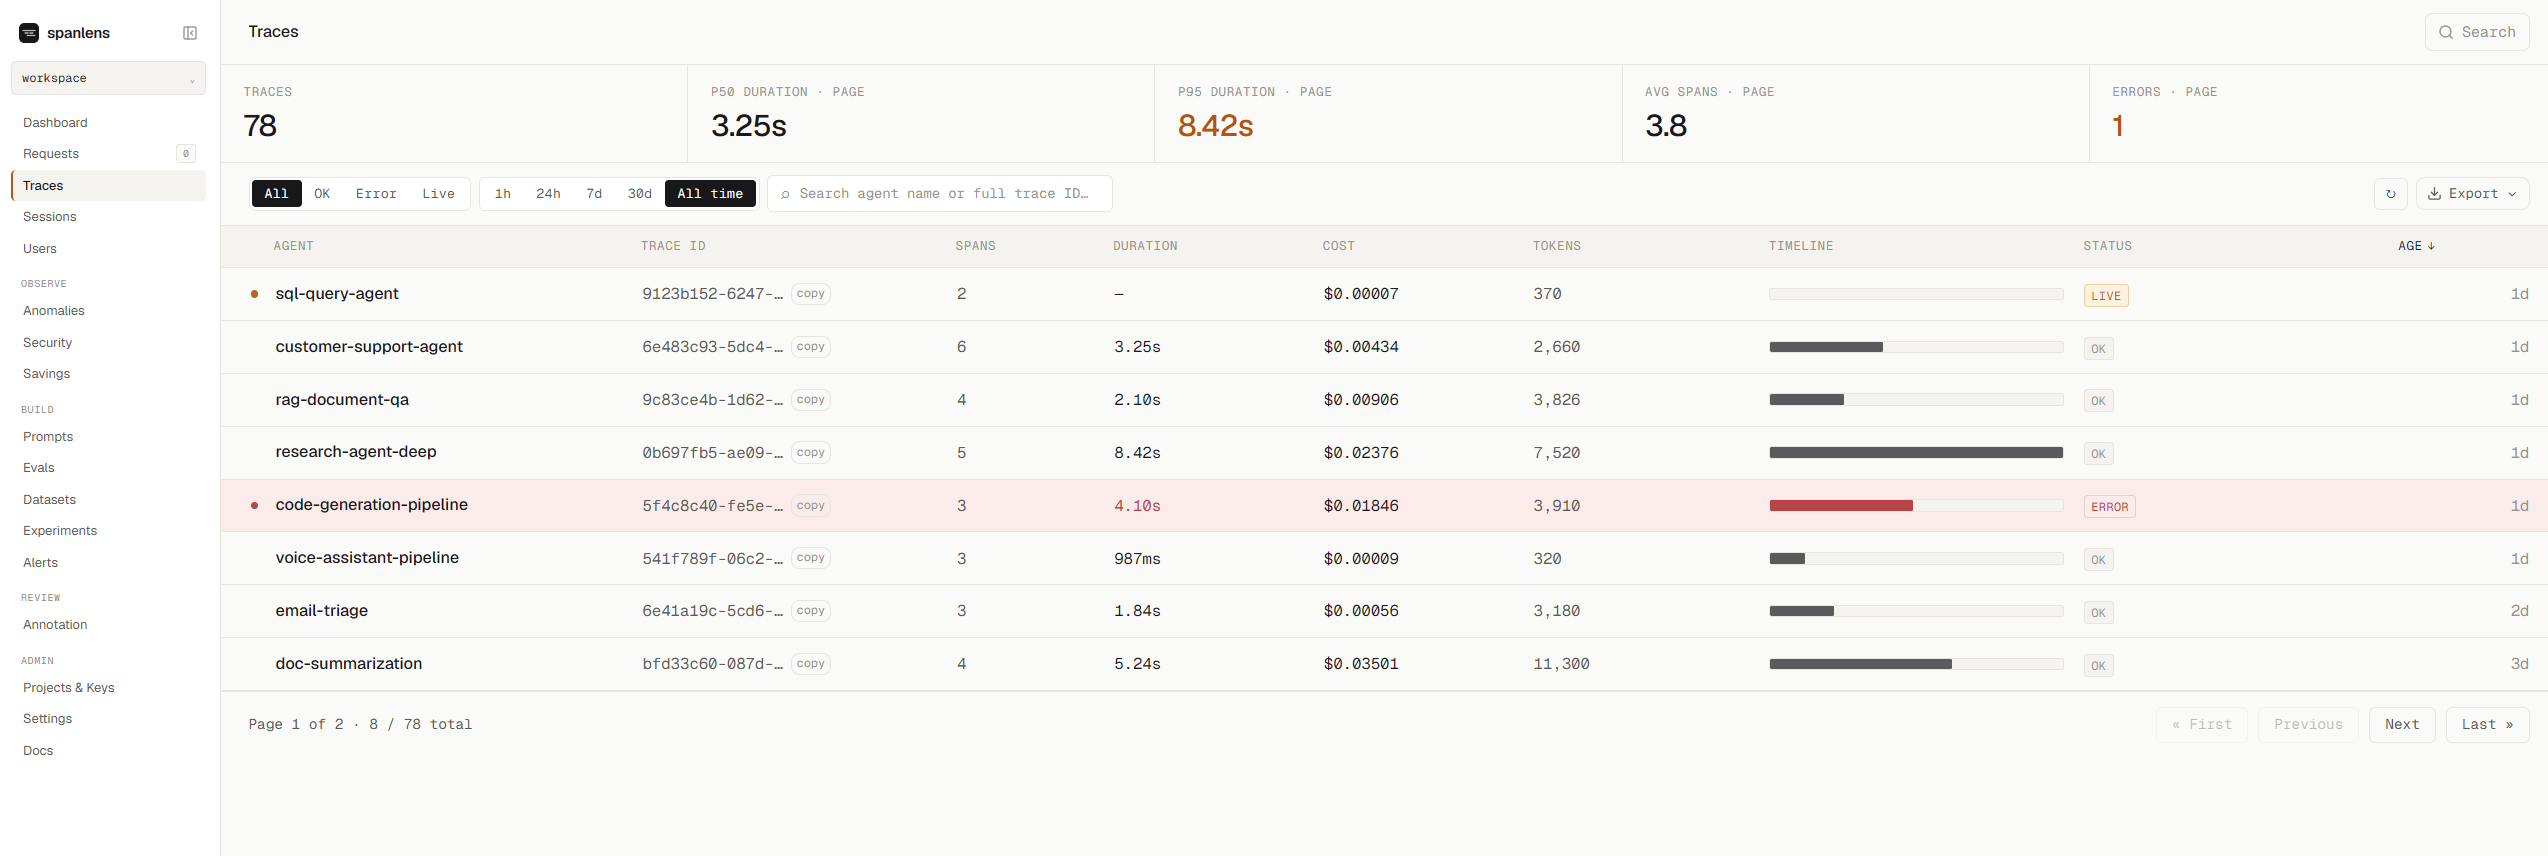Click the spanlens logo icon
This screenshot has height=856, width=2548.
(x=29, y=33)
